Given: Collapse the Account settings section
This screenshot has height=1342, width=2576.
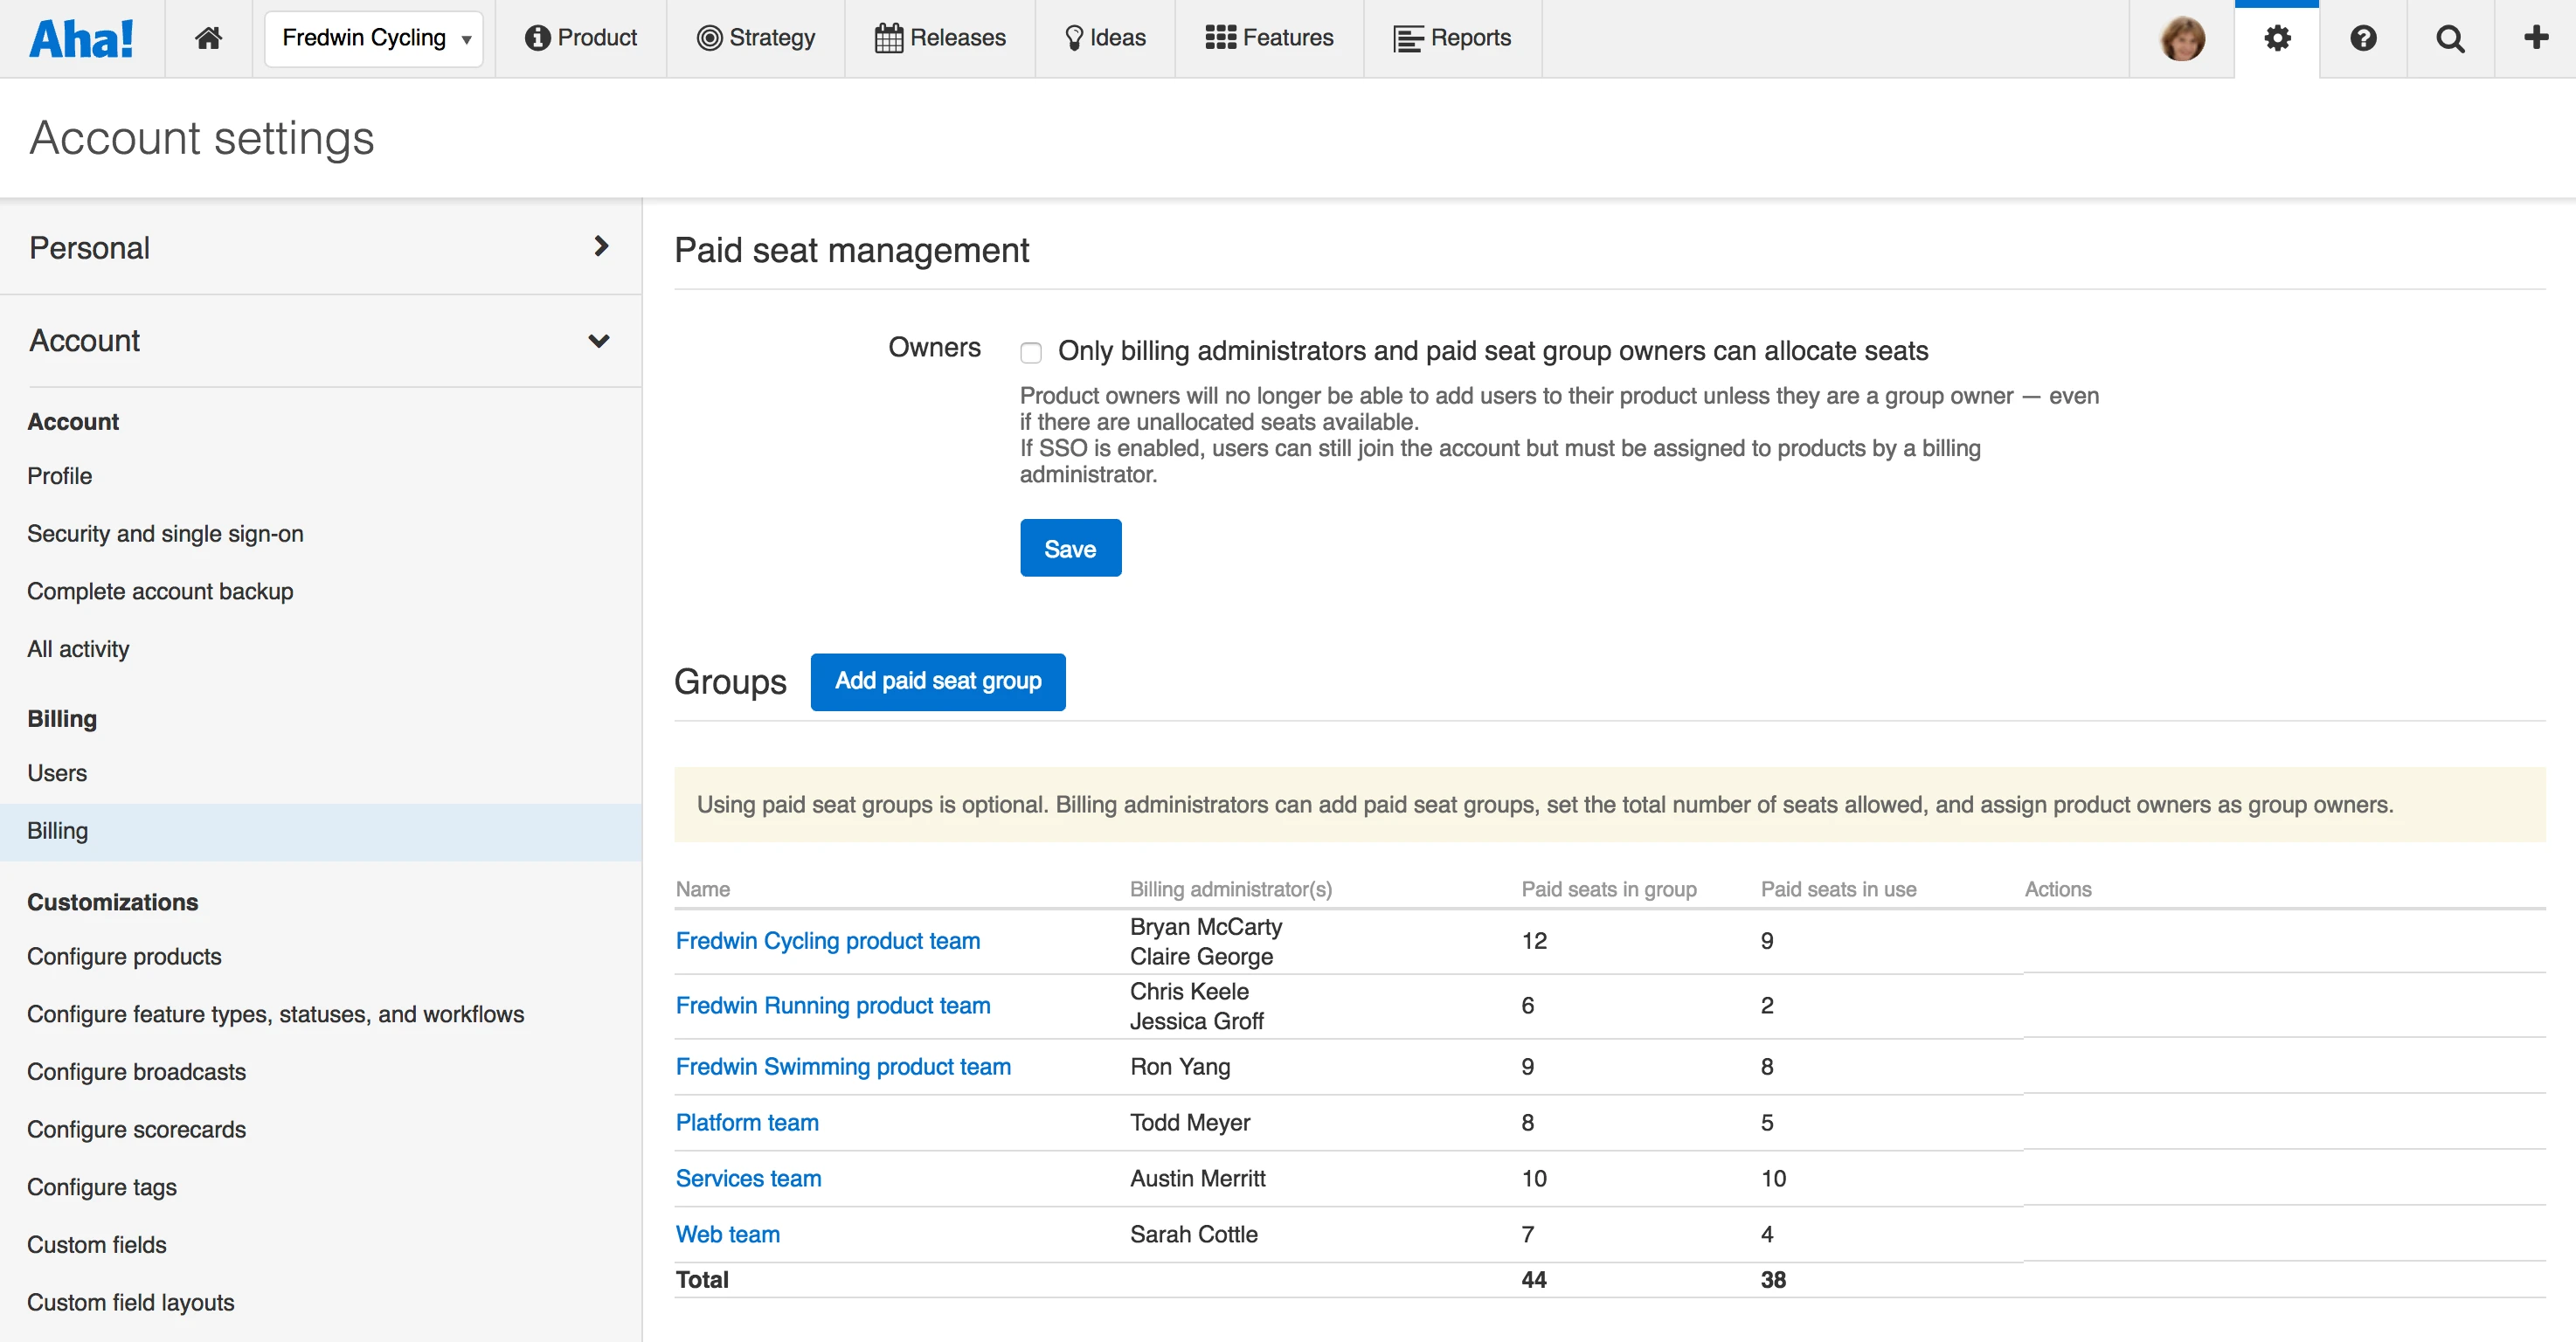Looking at the screenshot, I should 320,340.
